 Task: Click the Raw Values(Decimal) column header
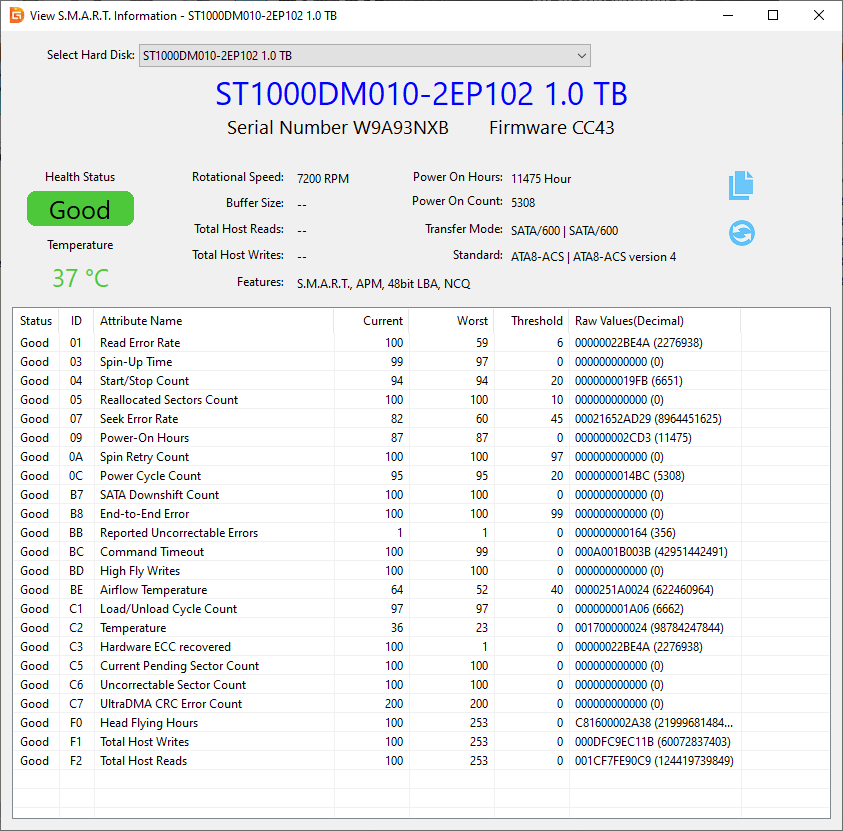tap(655, 321)
